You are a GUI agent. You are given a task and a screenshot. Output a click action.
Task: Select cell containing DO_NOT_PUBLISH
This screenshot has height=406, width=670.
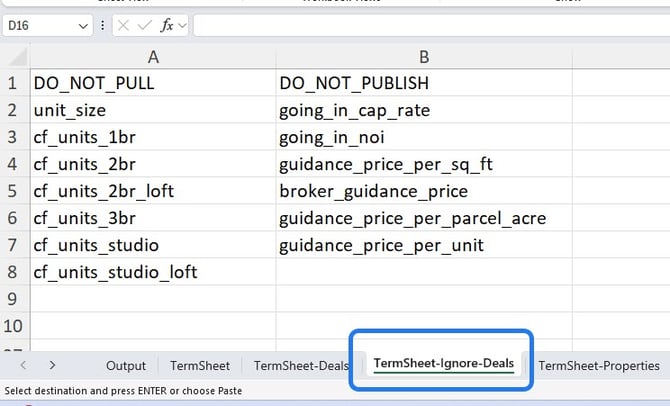(x=424, y=83)
